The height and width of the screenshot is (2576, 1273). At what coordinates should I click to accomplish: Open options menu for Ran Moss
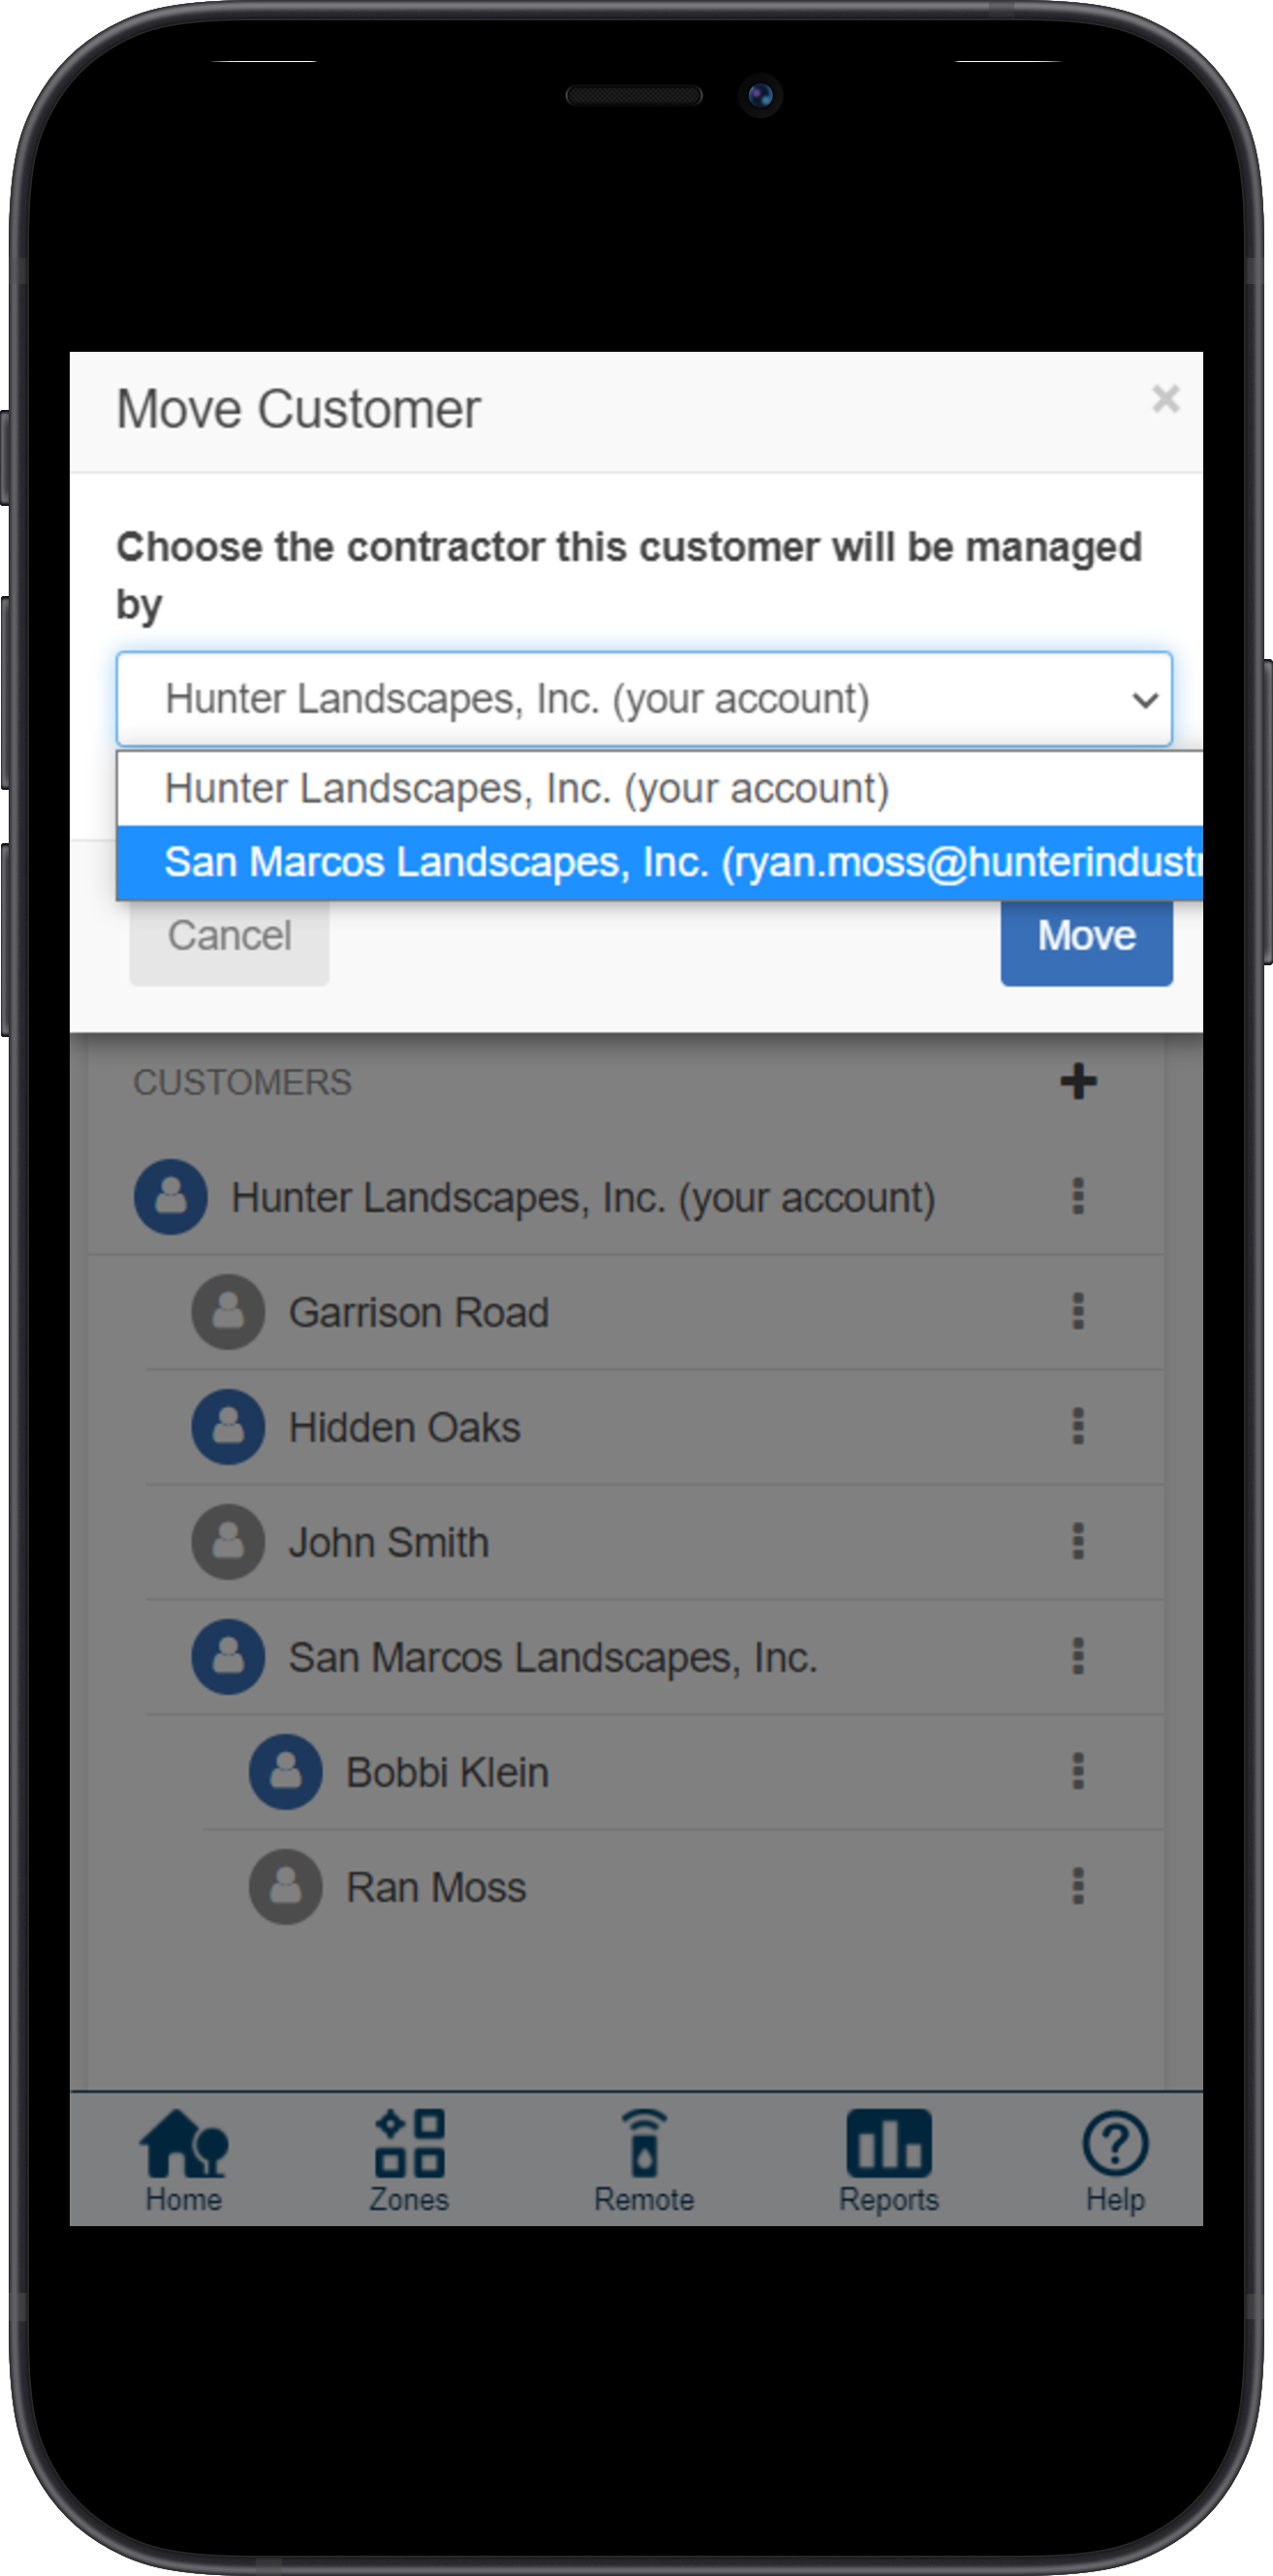coord(1078,1886)
